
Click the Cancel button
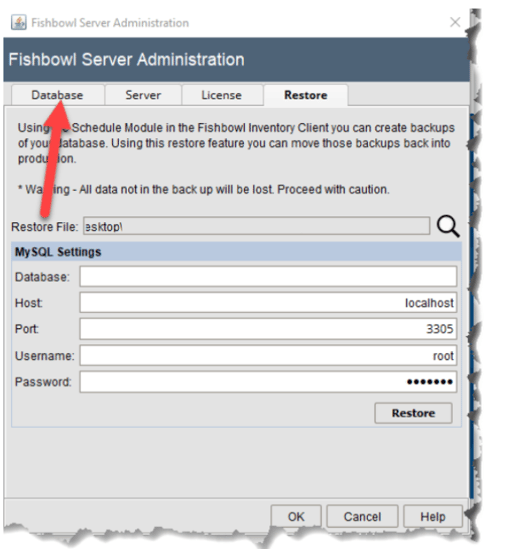(362, 516)
